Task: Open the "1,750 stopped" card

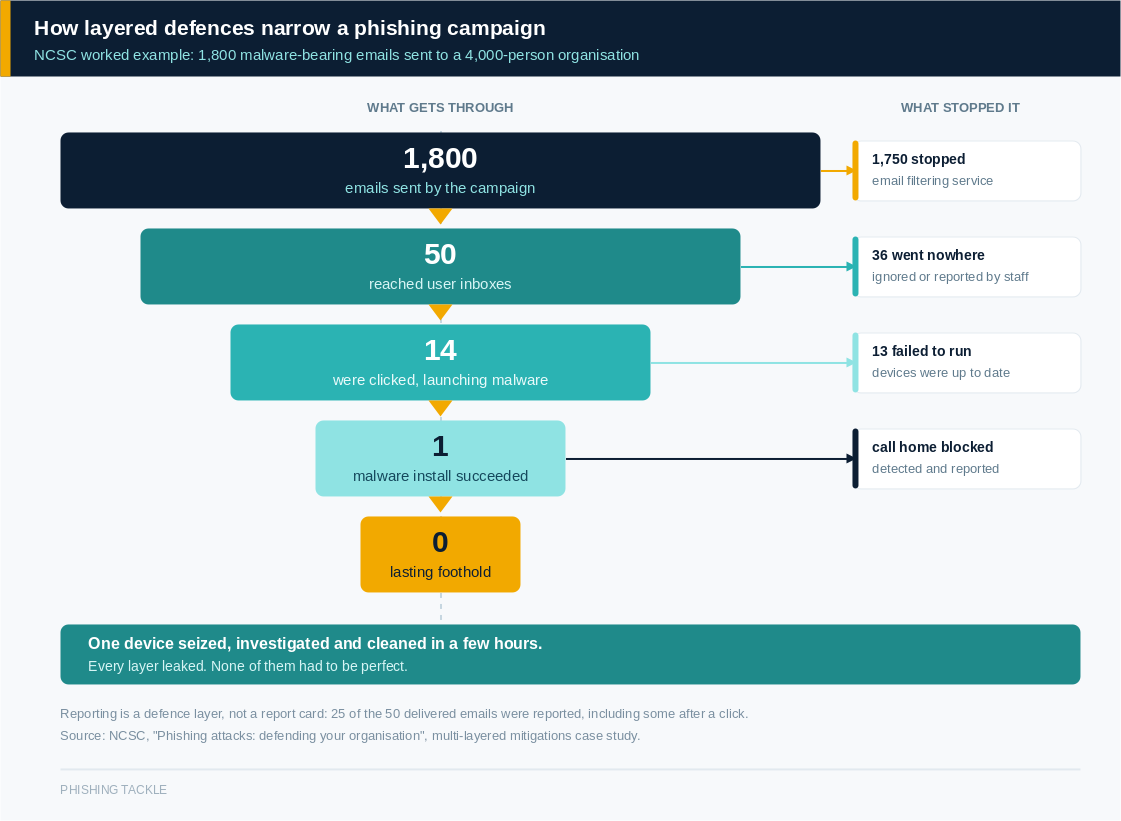Action: pos(966,170)
